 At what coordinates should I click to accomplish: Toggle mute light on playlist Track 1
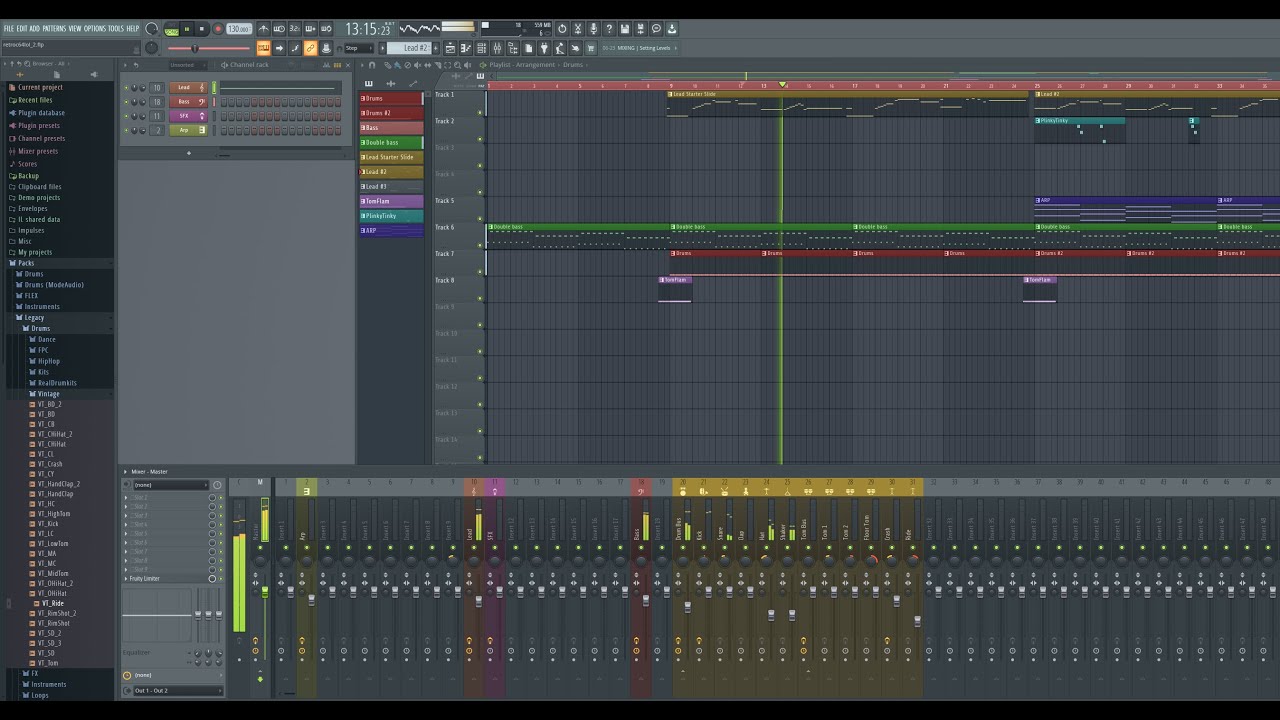pyautogui.click(x=480, y=112)
